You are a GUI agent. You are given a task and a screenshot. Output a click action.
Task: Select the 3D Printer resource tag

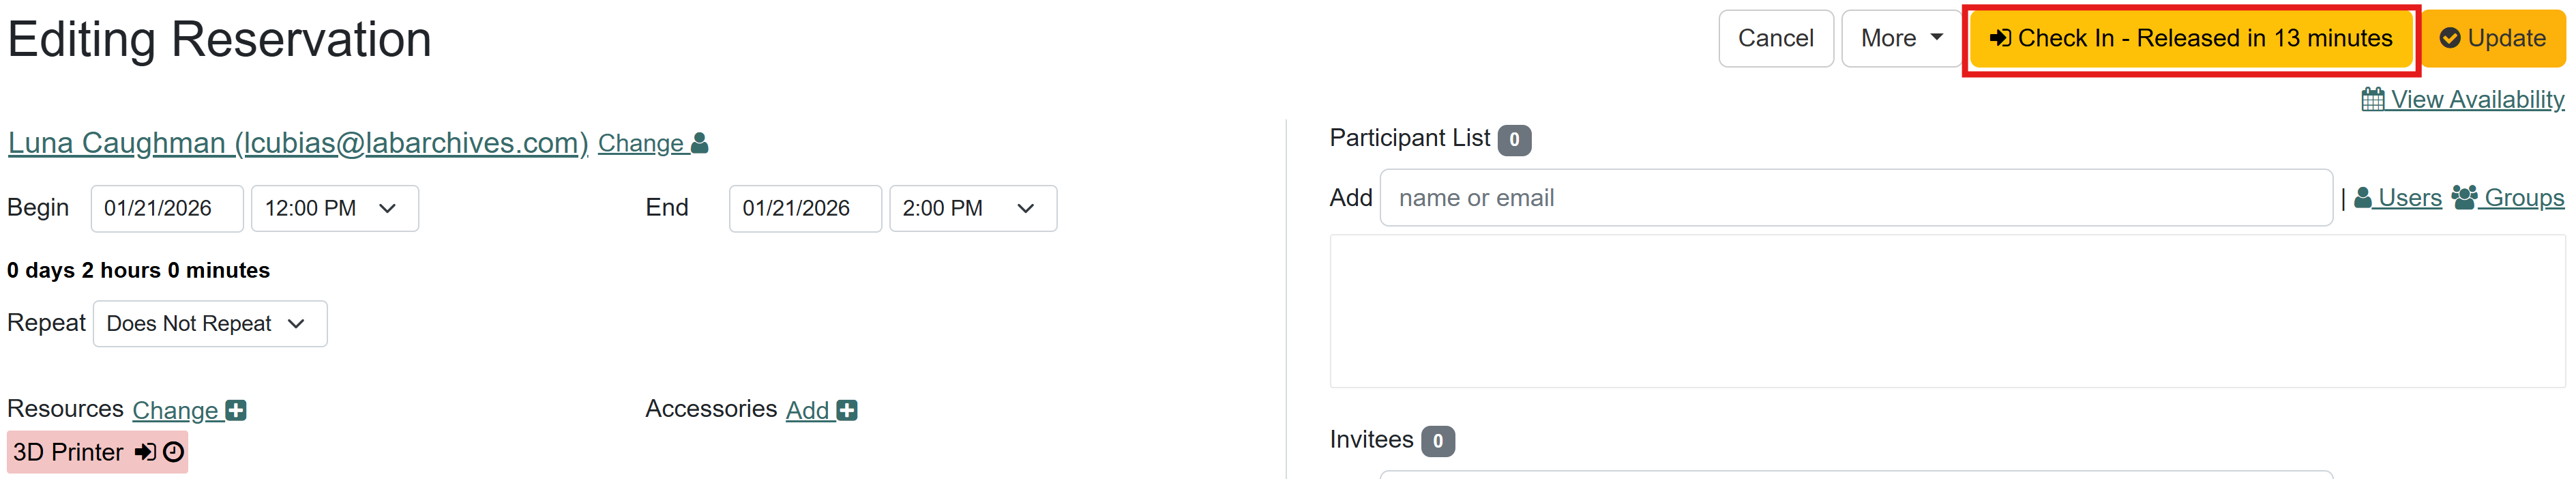point(68,452)
